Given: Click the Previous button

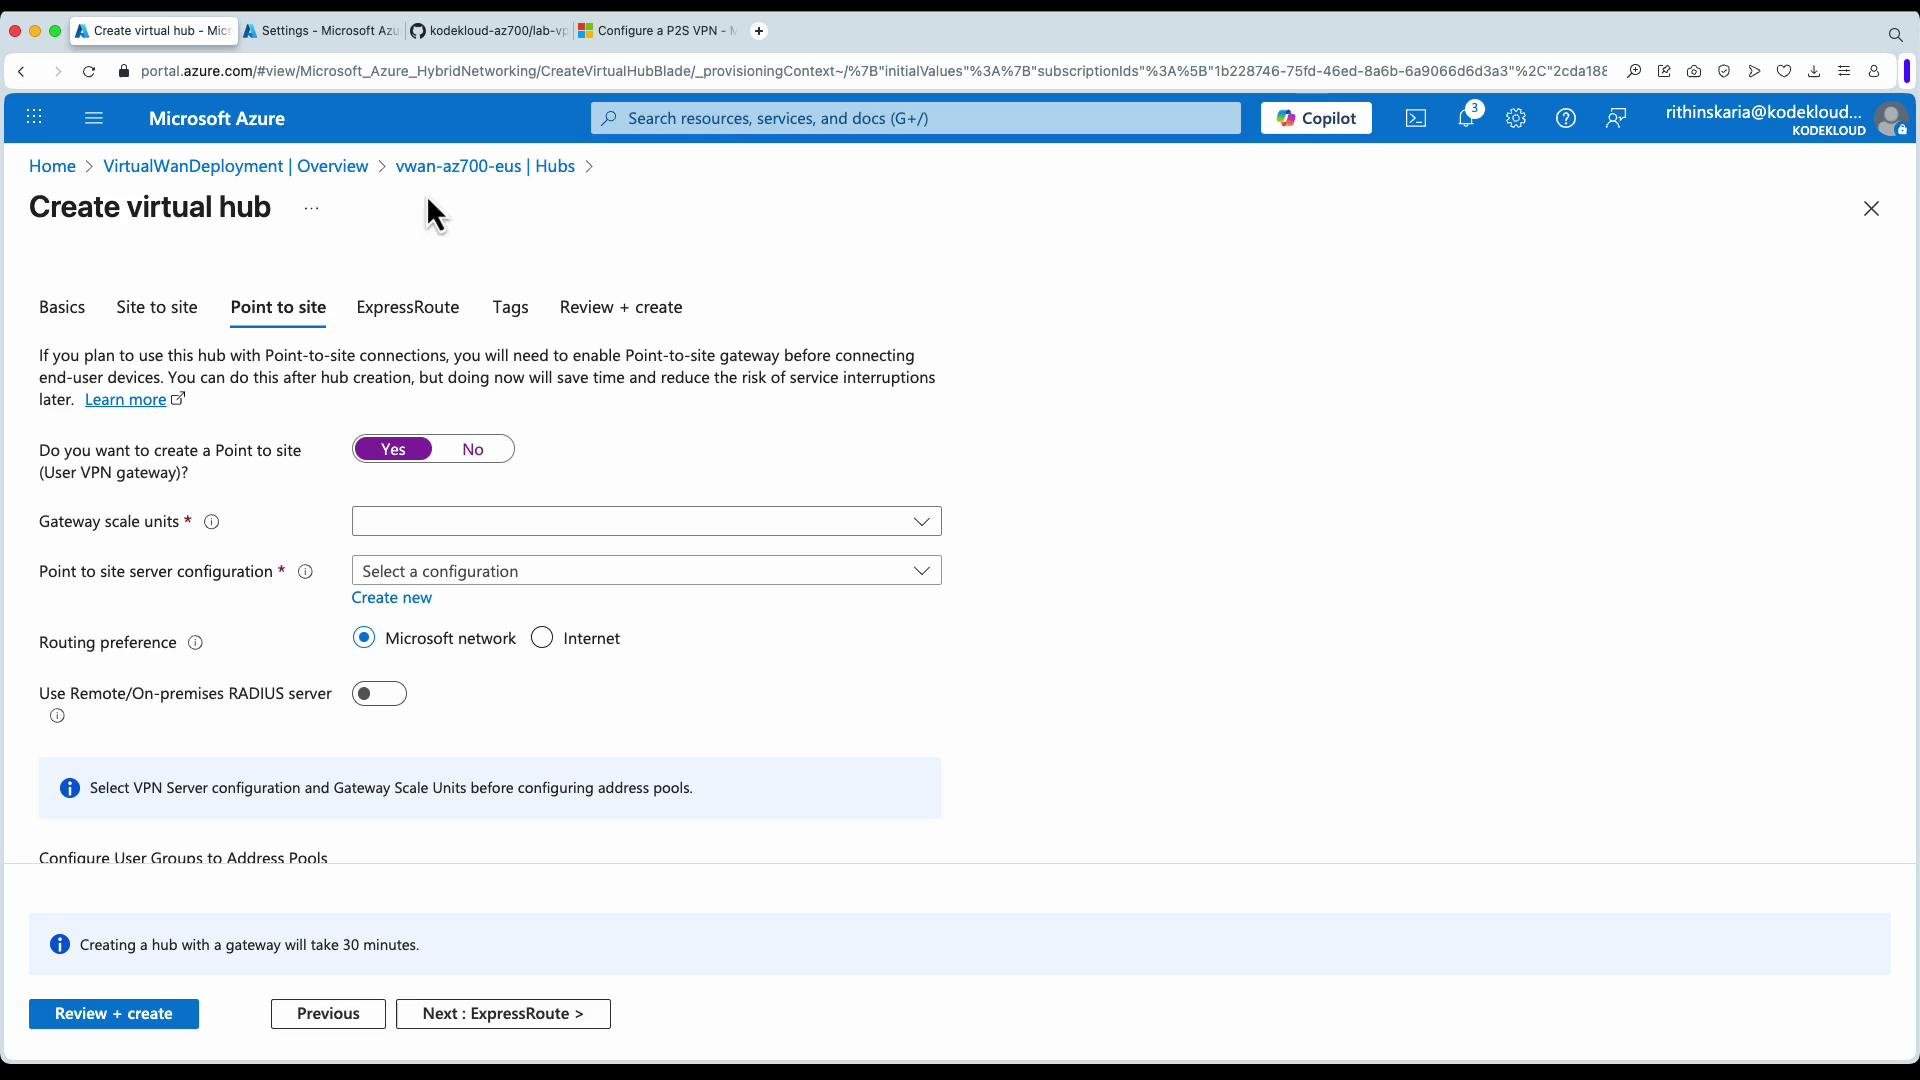Looking at the screenshot, I should coord(328,1014).
